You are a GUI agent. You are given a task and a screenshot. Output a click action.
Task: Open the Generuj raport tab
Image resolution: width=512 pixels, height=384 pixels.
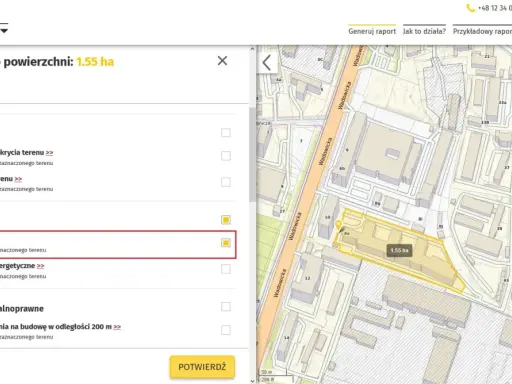pos(372,31)
